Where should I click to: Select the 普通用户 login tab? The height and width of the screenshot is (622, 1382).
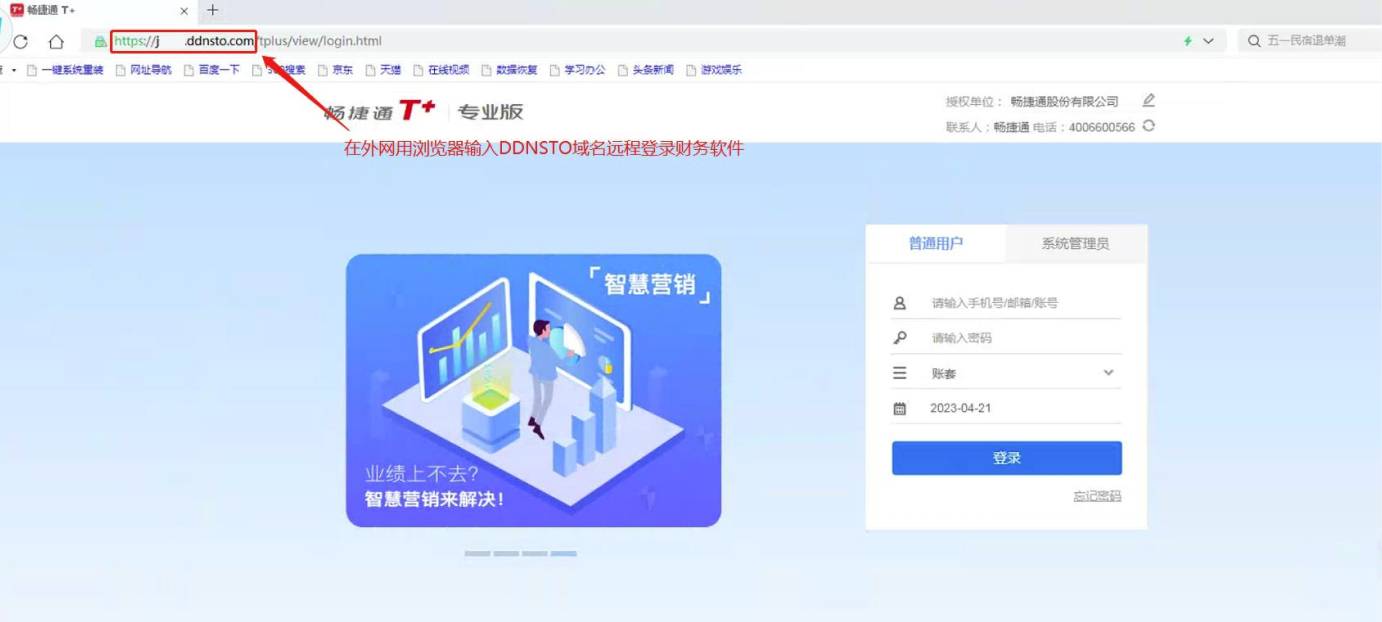[x=935, y=243]
